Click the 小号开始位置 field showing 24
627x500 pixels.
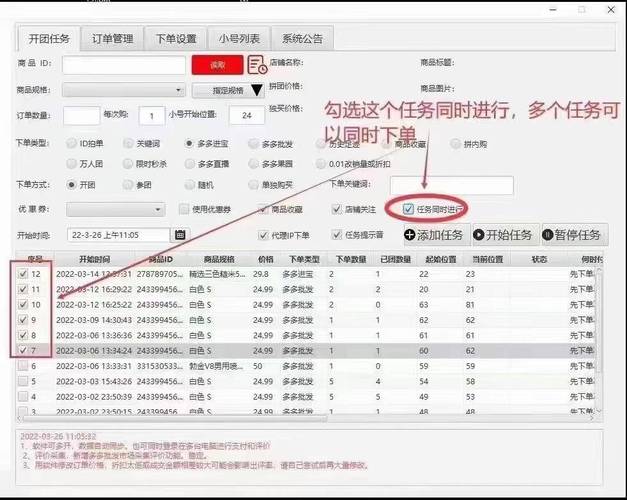point(247,116)
